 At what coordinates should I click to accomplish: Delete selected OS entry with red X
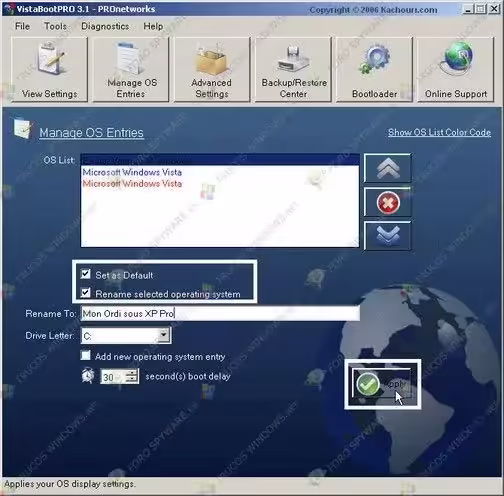click(388, 202)
